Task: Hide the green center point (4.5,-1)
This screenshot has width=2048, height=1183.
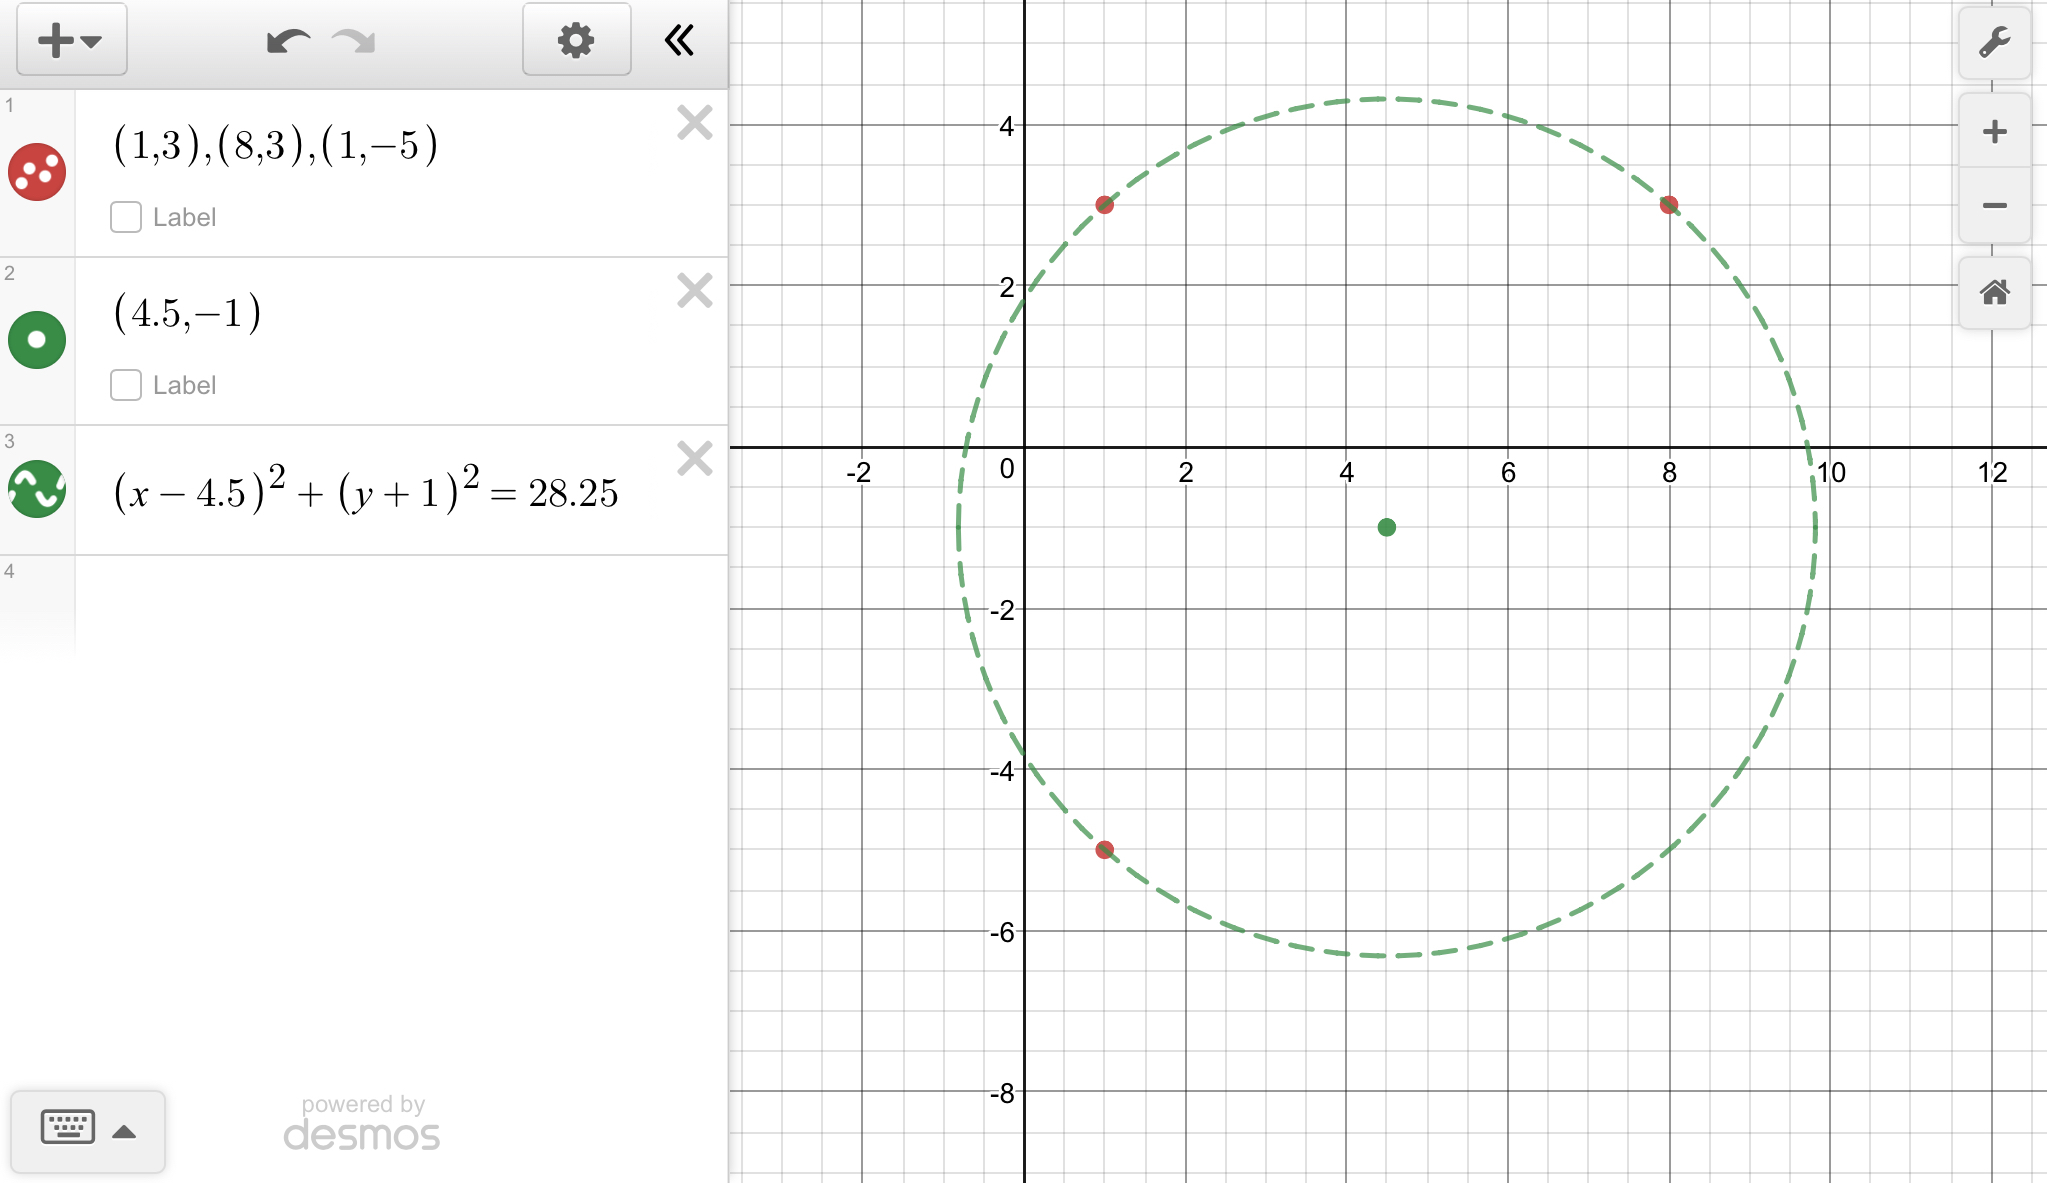Action: pyautogui.click(x=37, y=340)
